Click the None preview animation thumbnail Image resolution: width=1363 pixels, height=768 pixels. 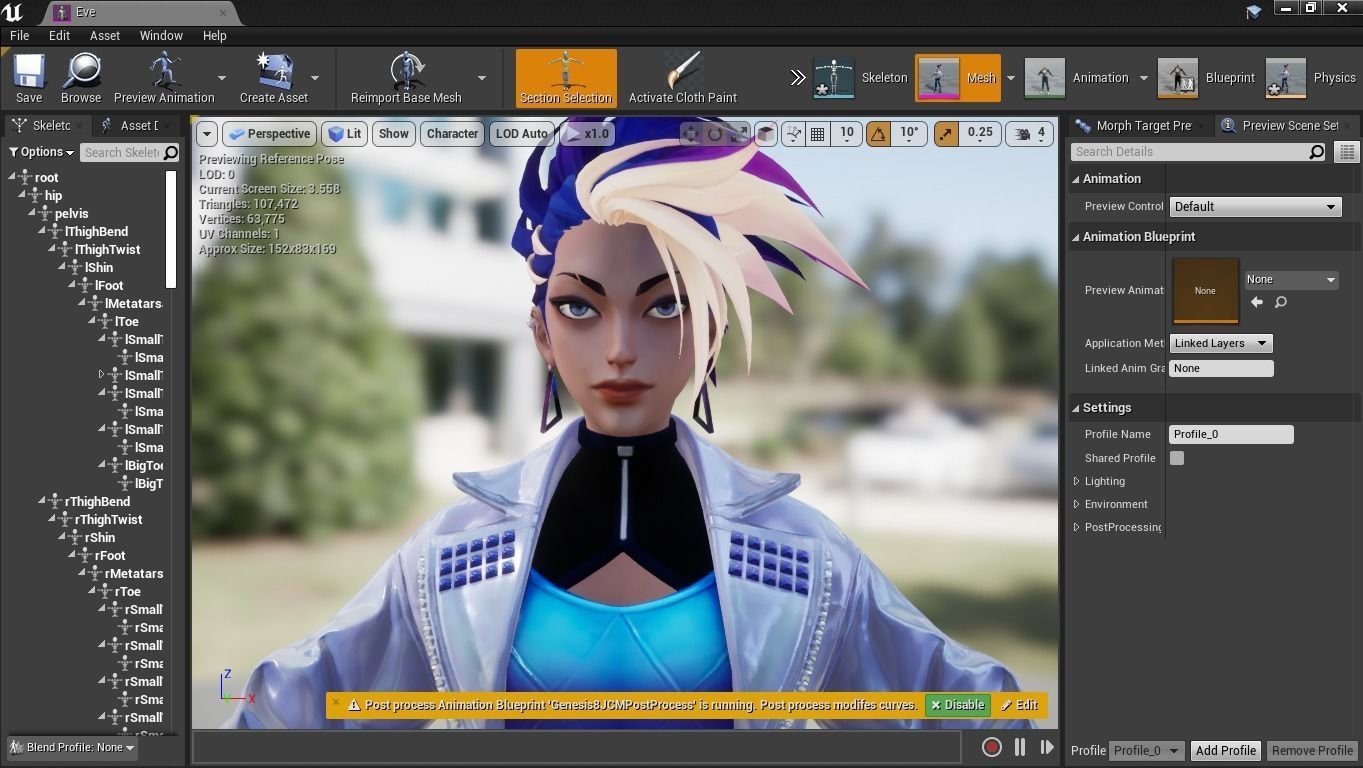(1205, 291)
